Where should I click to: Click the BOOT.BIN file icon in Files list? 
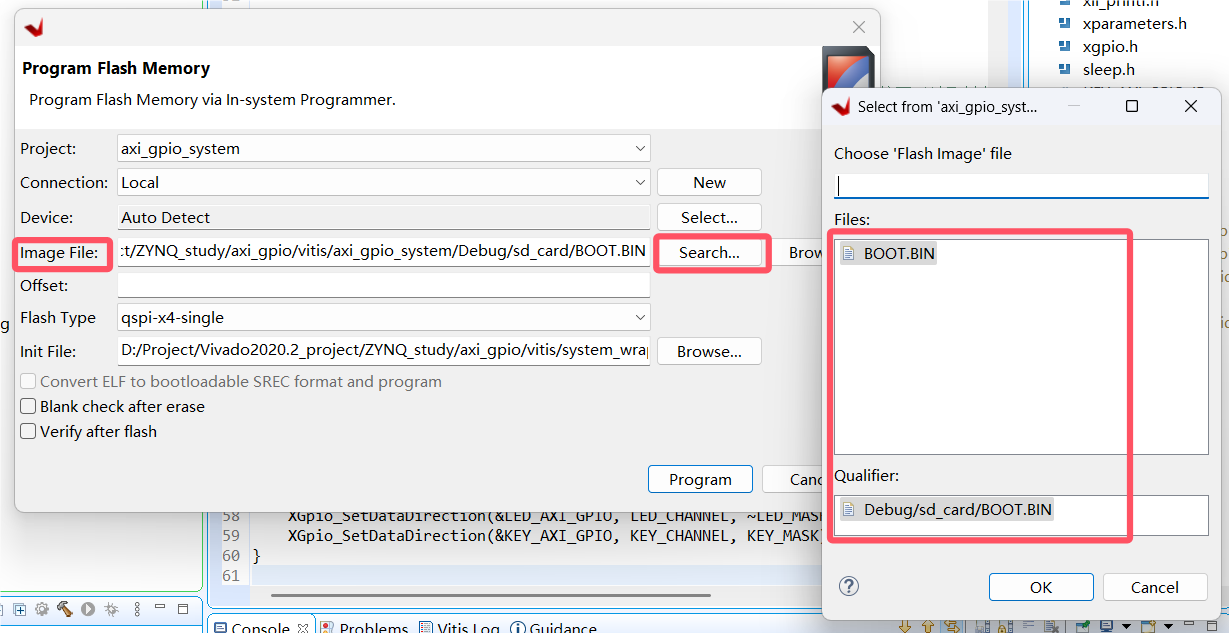[x=849, y=253]
